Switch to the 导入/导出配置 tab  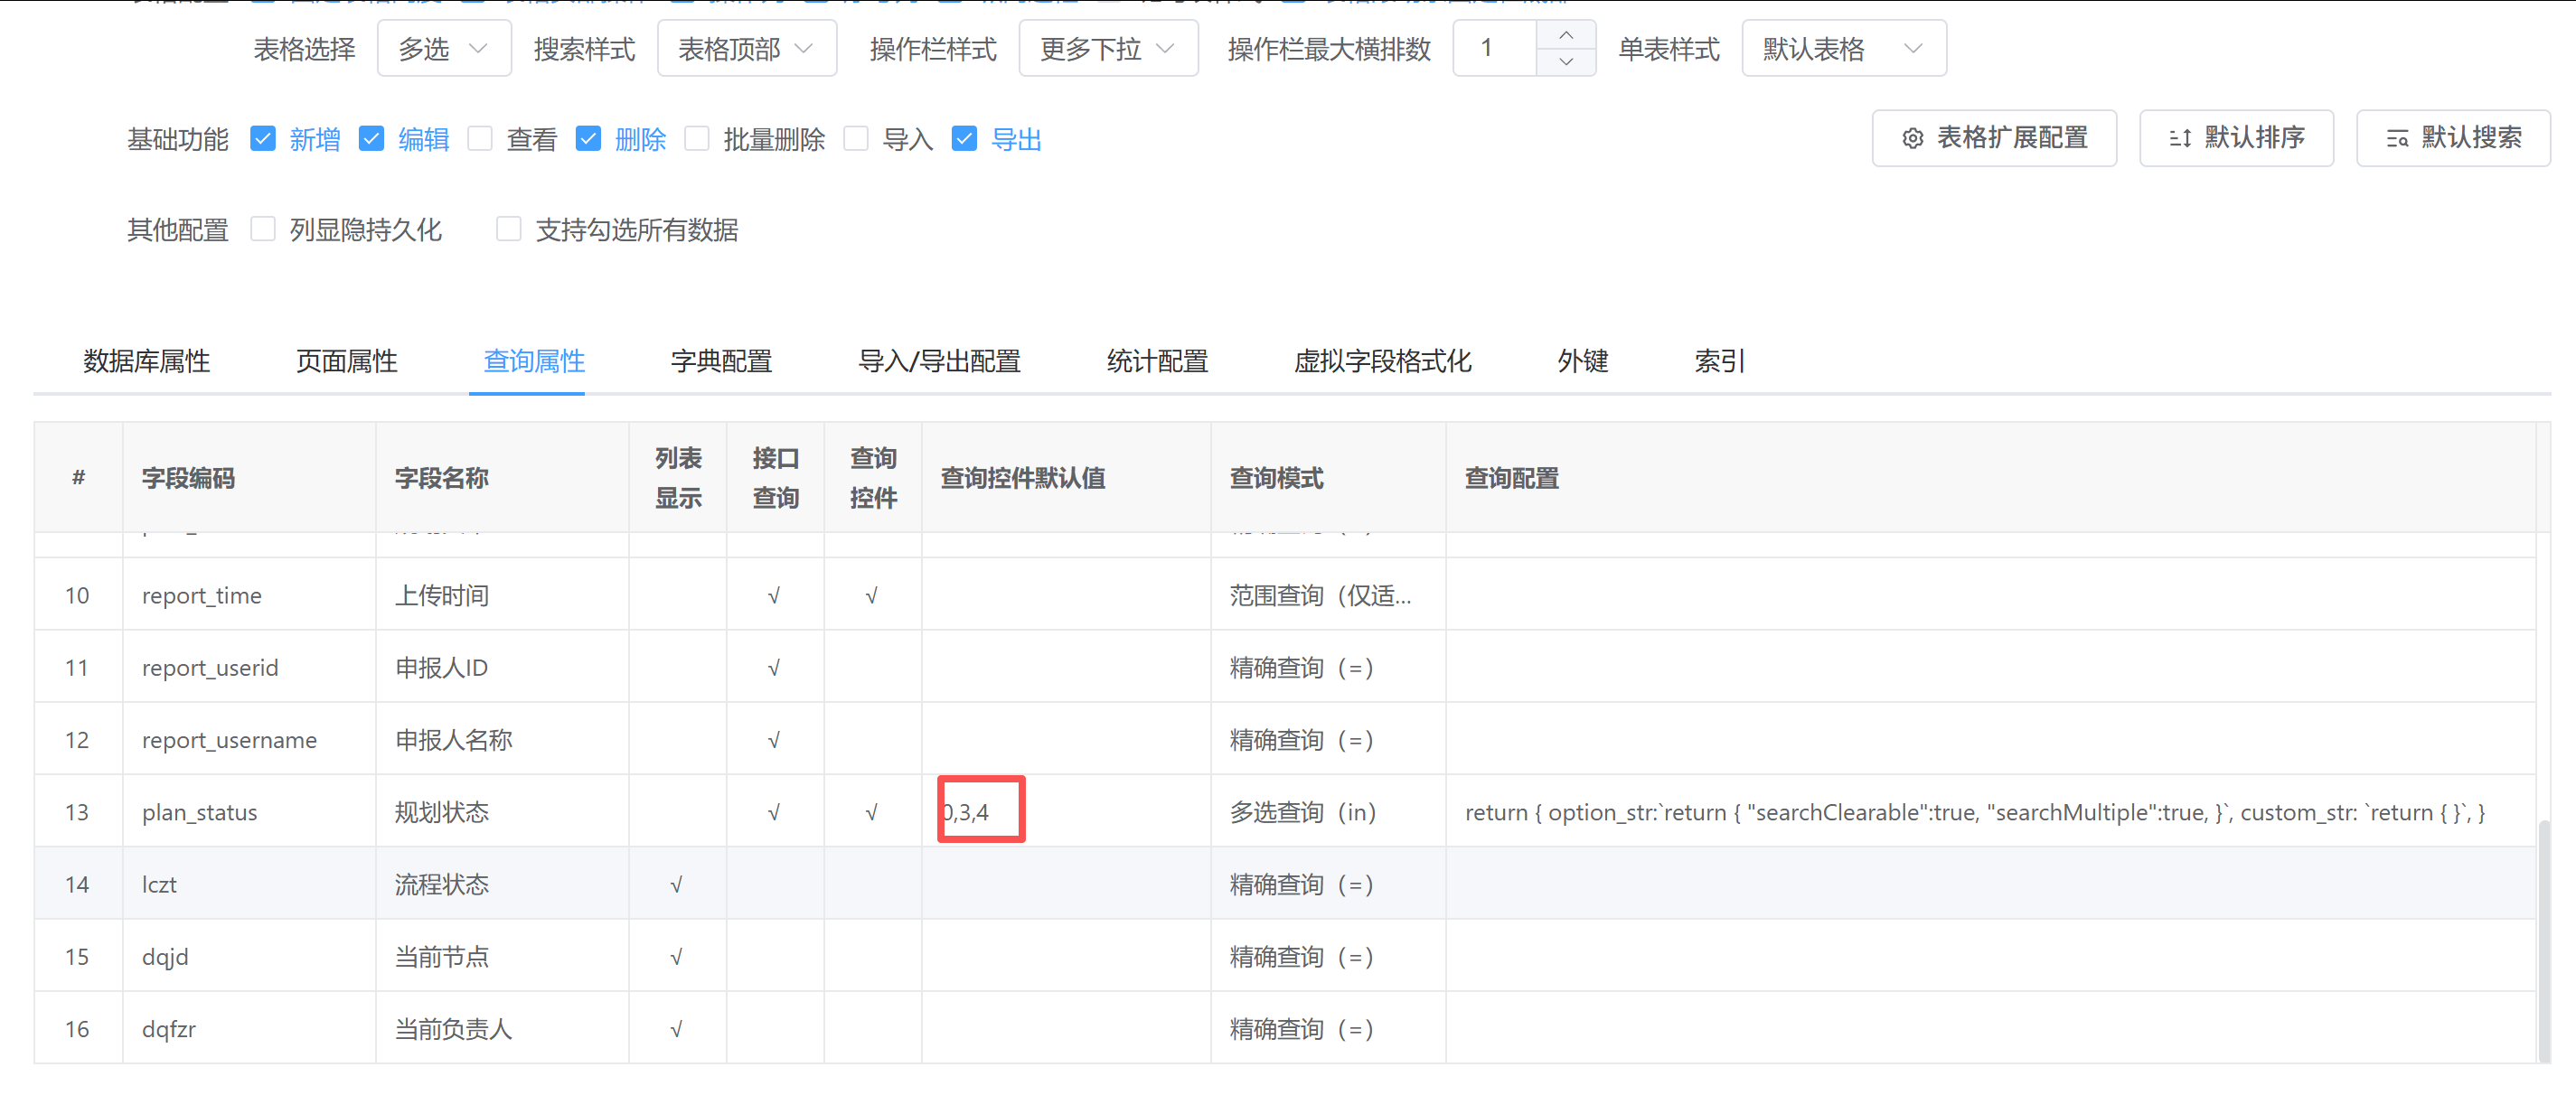coord(939,361)
